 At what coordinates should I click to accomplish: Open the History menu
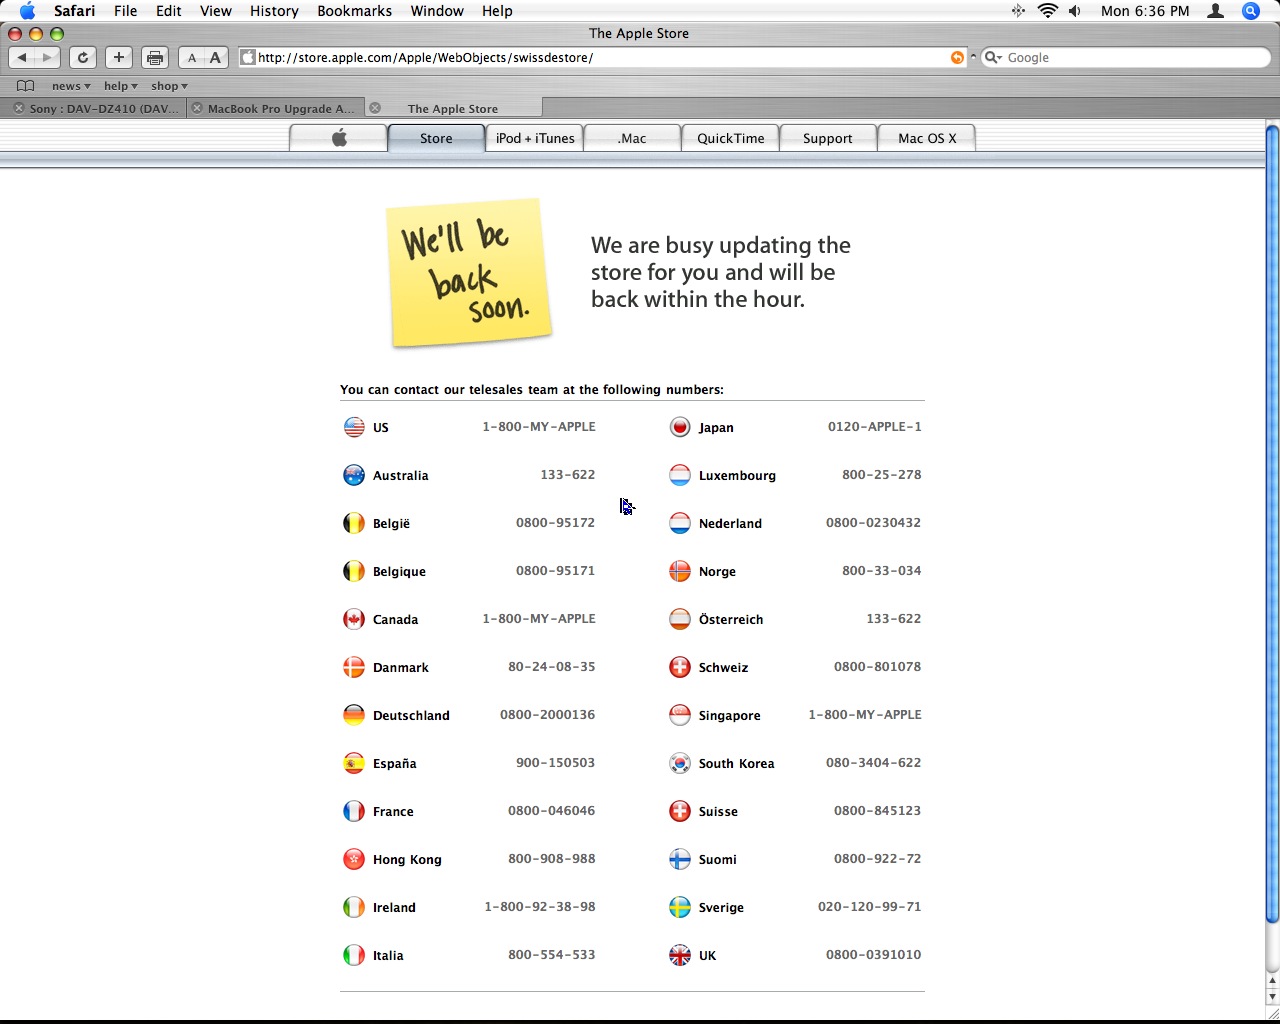tap(274, 11)
